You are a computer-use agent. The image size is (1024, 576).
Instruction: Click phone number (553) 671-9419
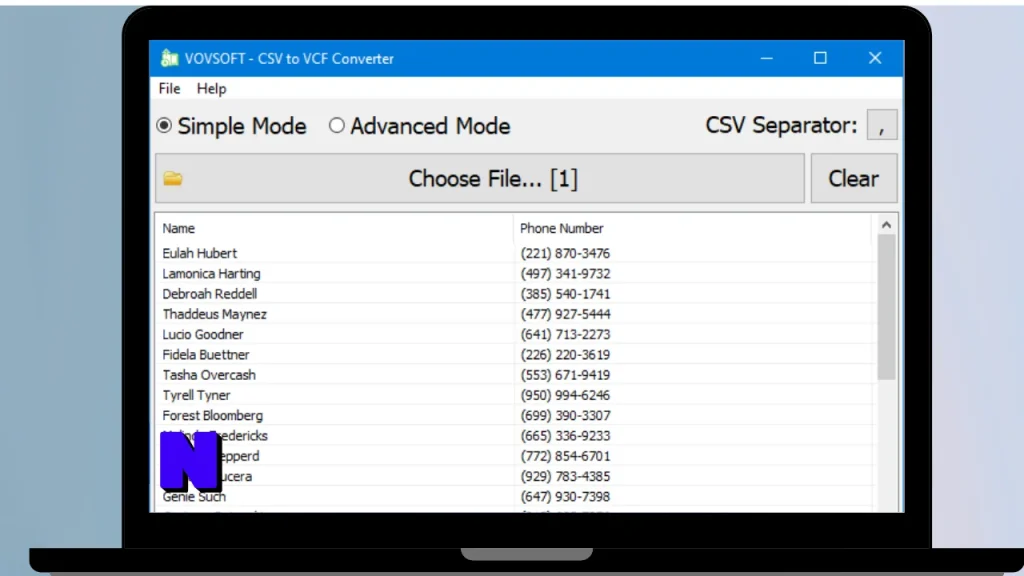tap(565, 374)
